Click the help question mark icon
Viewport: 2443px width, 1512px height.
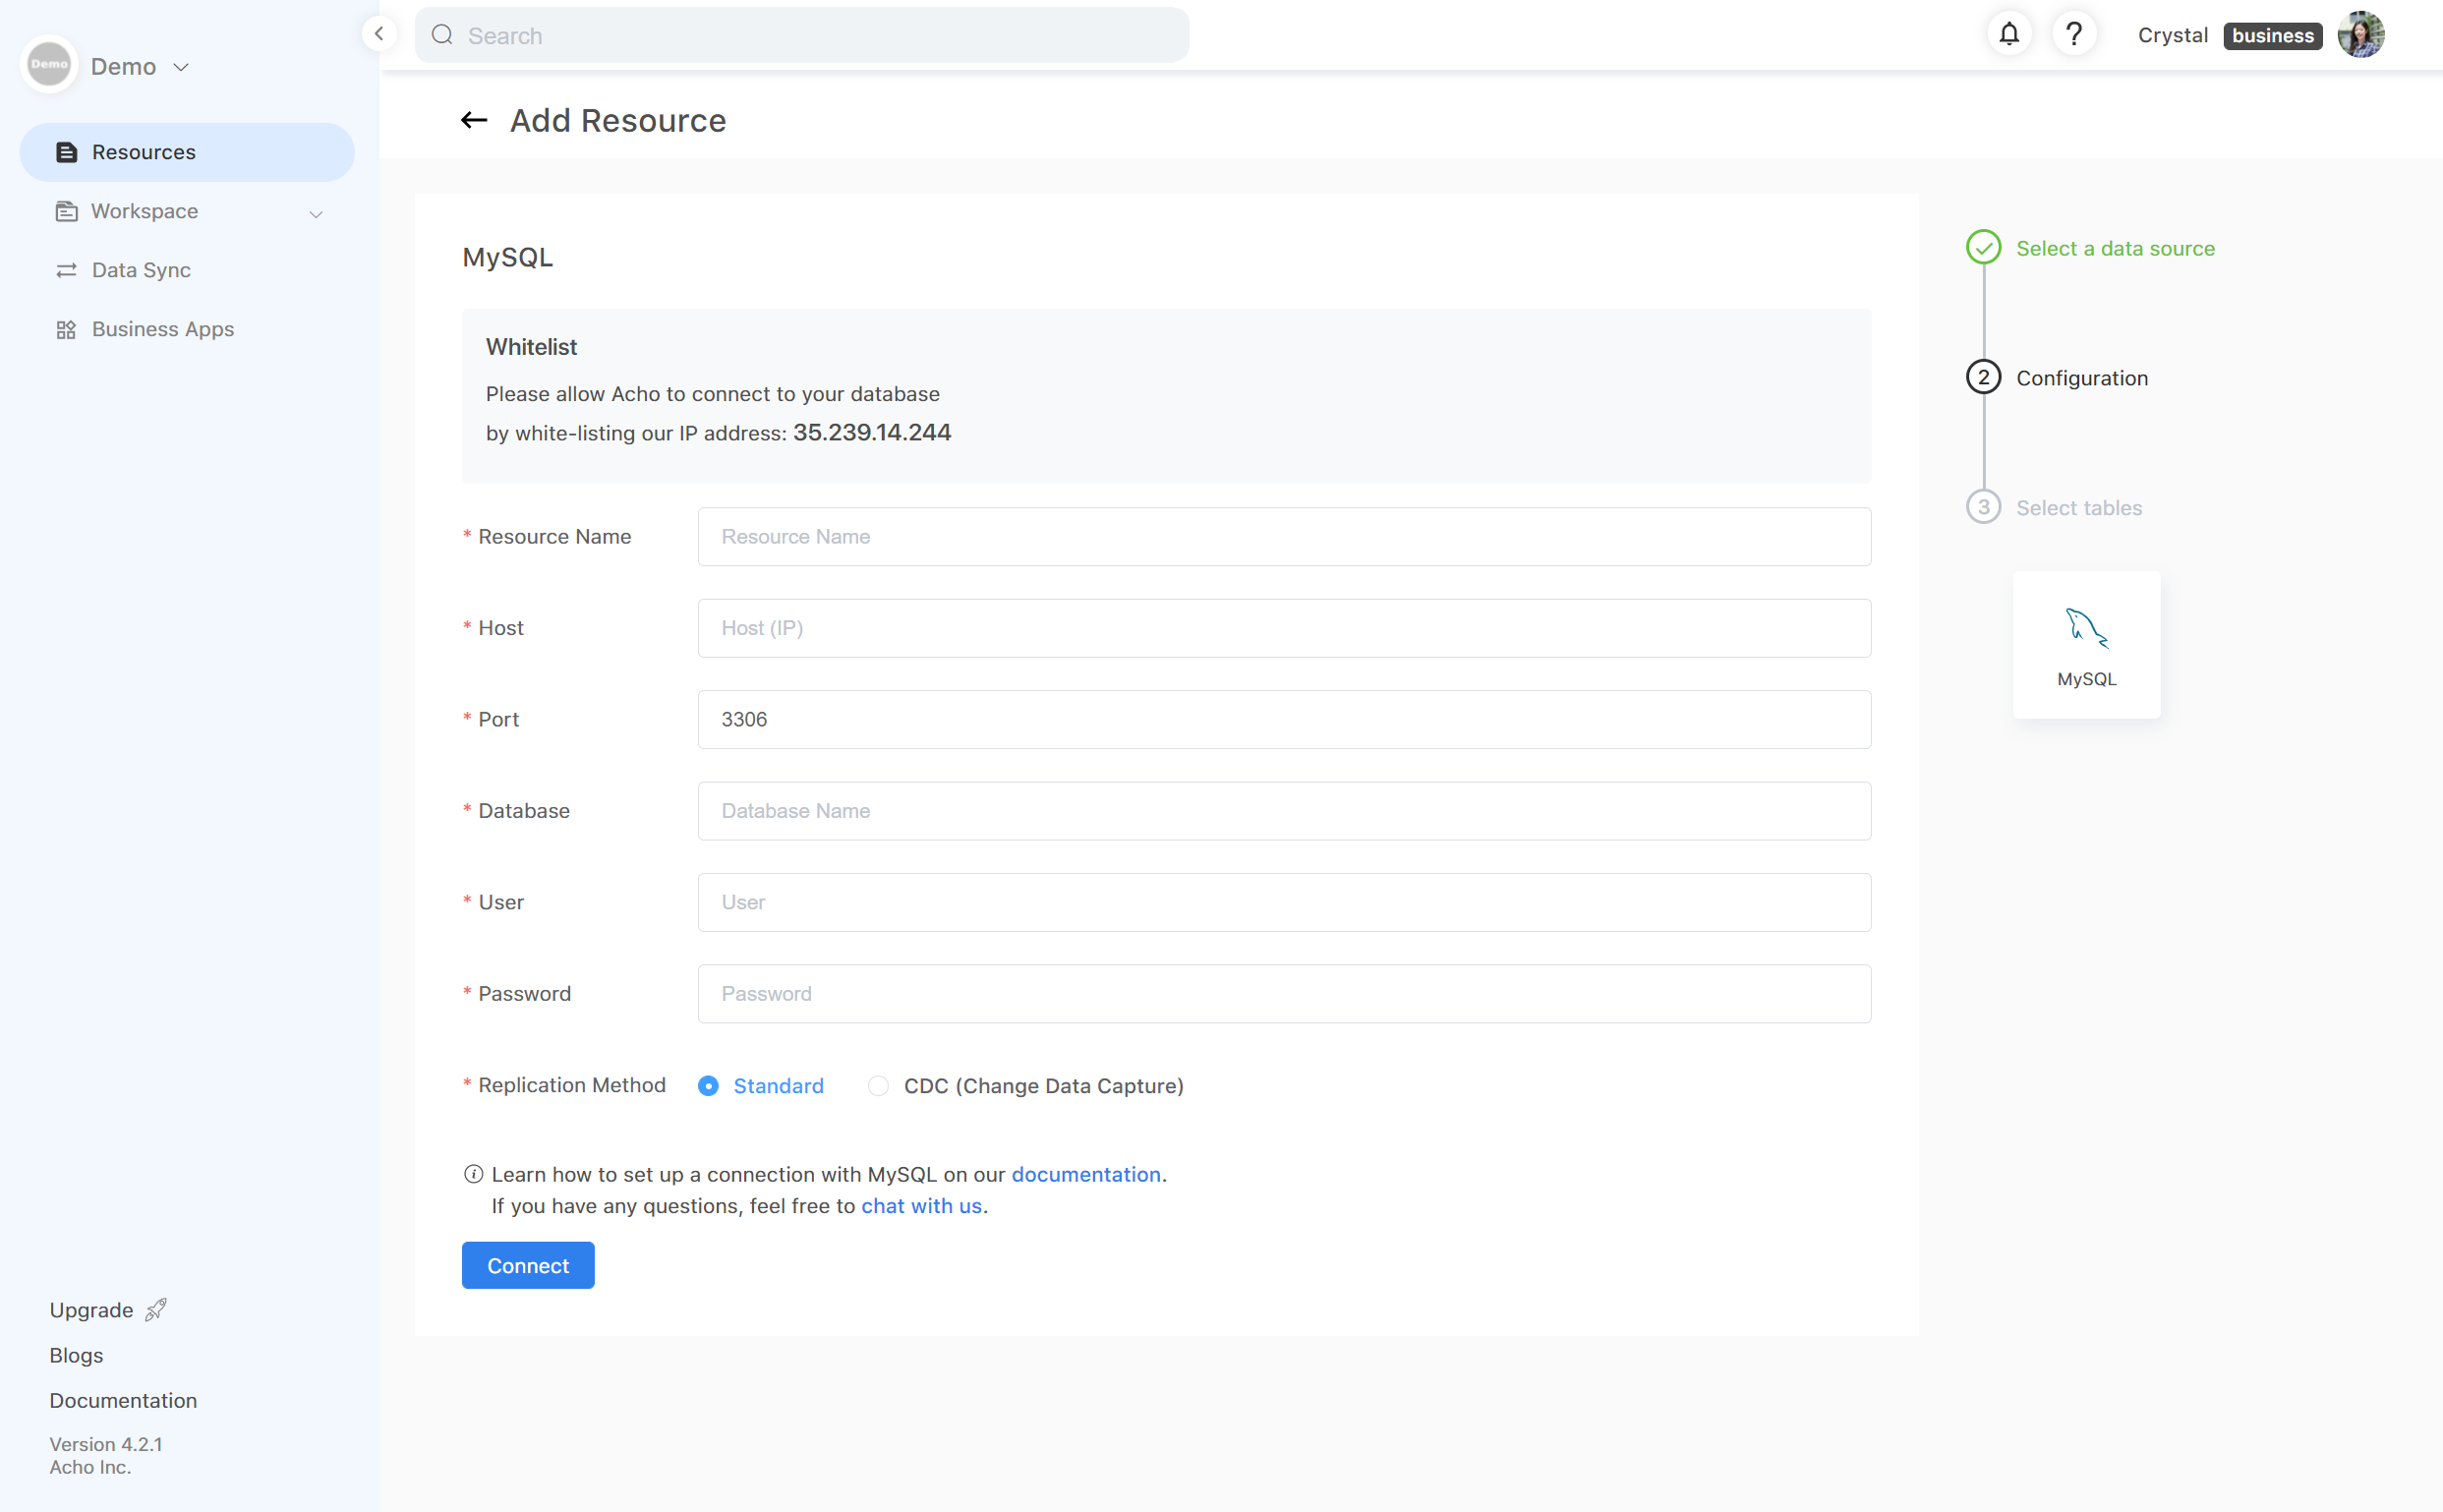coord(2074,33)
